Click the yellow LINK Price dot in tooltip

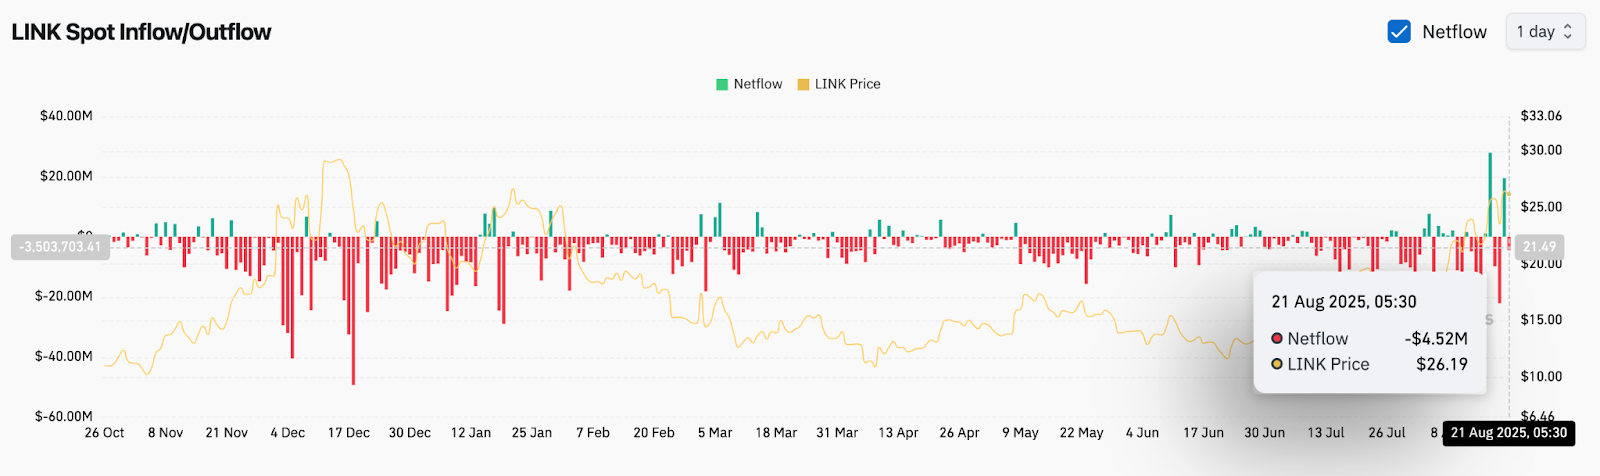click(x=1277, y=365)
